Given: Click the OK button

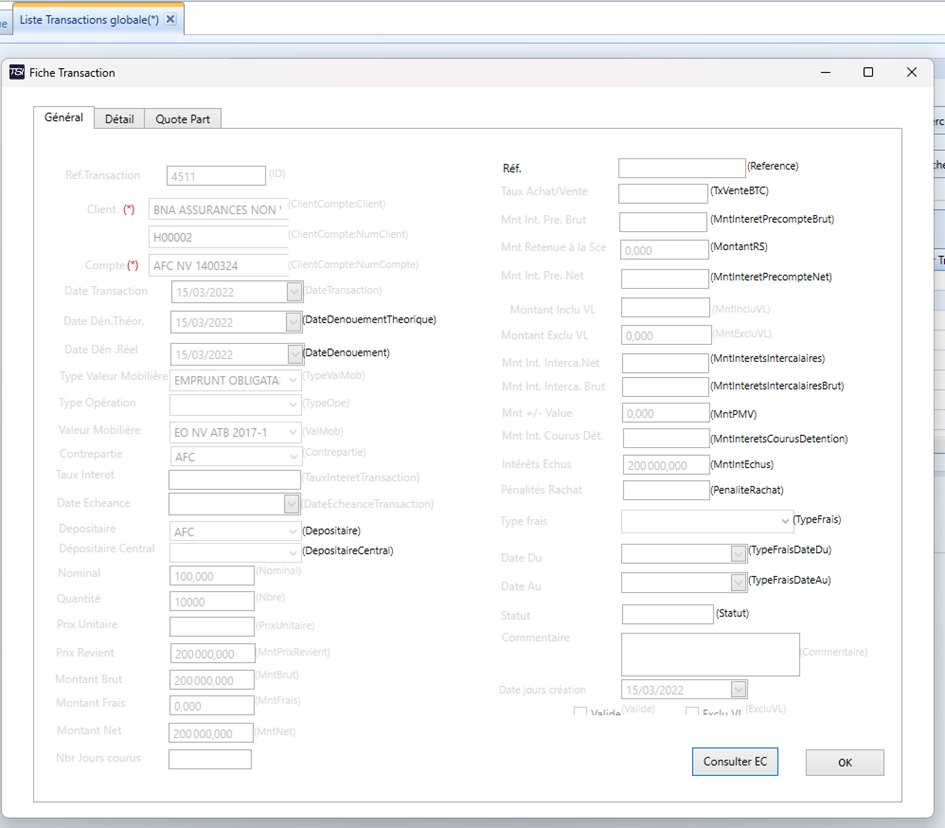Looking at the screenshot, I should [845, 762].
